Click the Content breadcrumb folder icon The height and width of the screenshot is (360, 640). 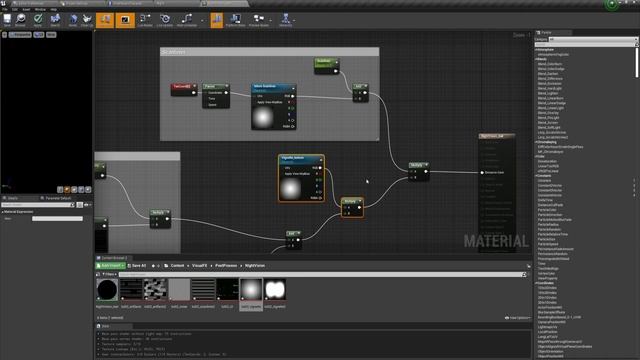click(x=166, y=266)
